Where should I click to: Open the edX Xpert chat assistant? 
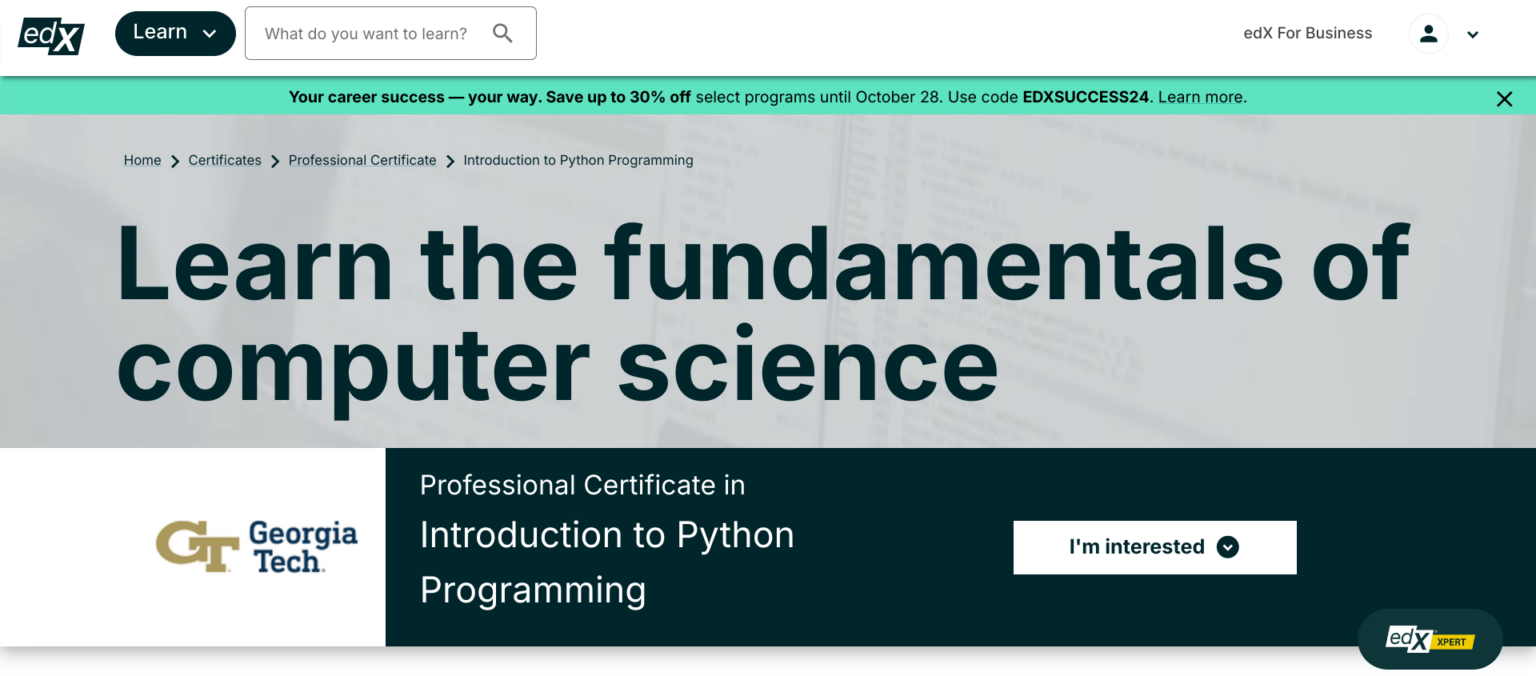click(x=1429, y=639)
